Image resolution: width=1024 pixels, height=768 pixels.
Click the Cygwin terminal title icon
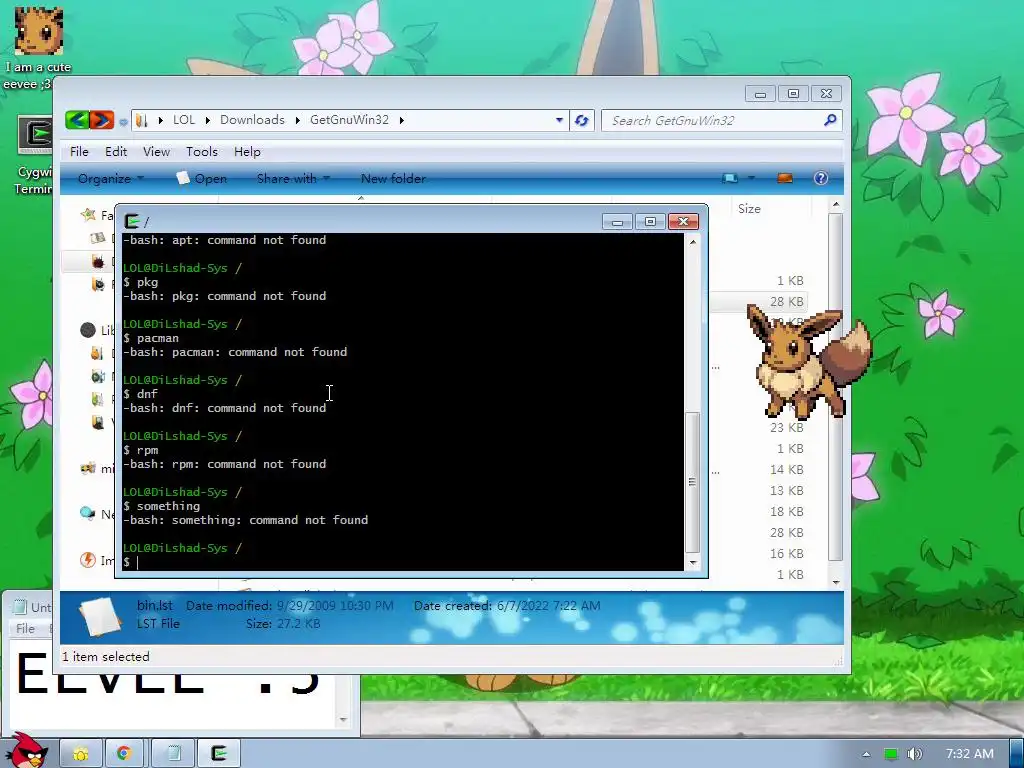[132, 221]
